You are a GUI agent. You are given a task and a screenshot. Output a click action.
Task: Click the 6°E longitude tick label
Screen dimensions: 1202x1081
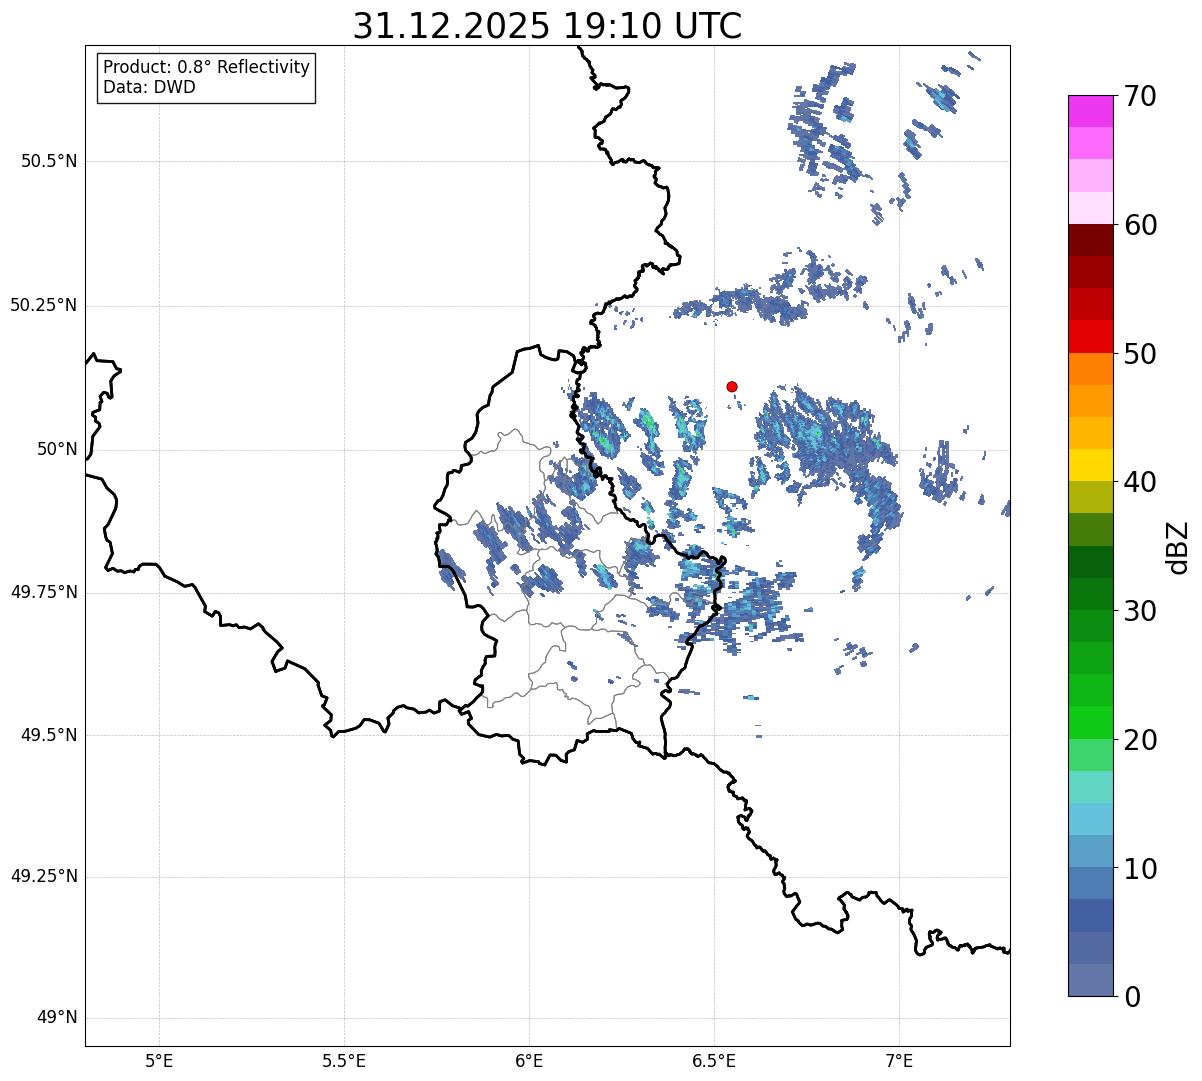pos(530,1060)
